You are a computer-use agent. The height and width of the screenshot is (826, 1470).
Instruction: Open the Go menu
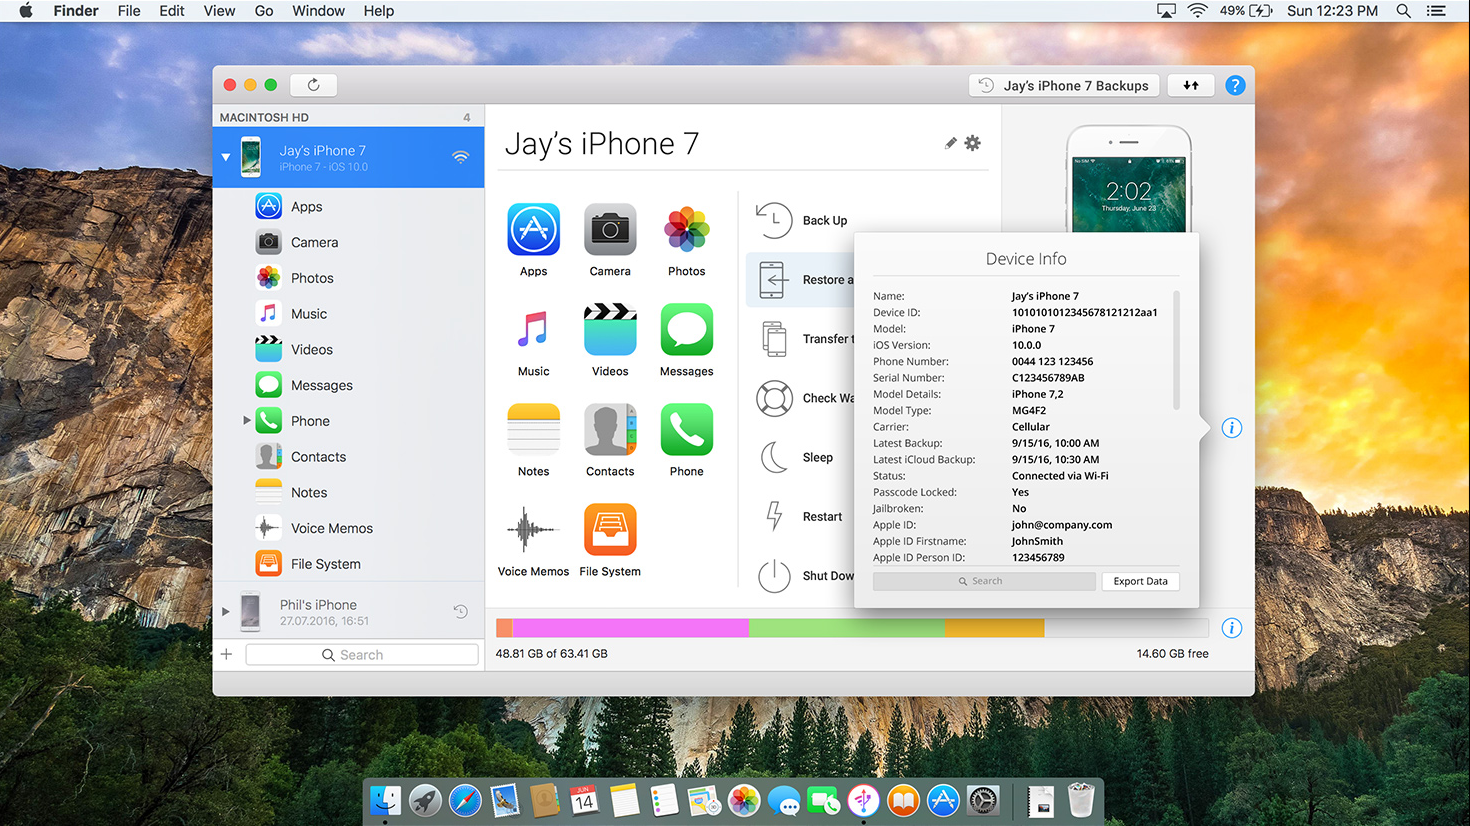tap(264, 11)
